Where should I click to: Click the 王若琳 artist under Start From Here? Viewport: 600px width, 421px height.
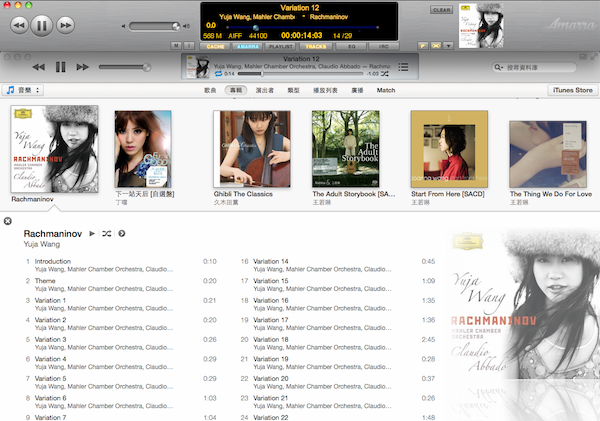(x=420, y=202)
